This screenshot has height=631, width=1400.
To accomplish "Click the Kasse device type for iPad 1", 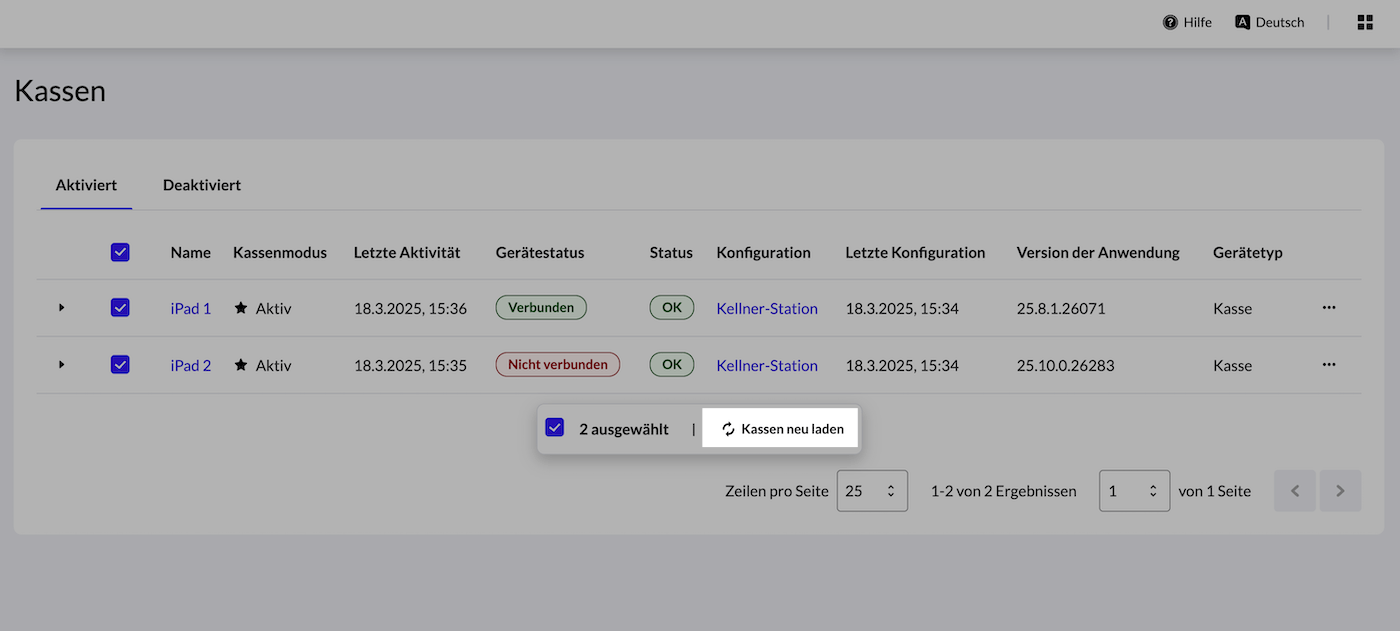I will [1232, 308].
